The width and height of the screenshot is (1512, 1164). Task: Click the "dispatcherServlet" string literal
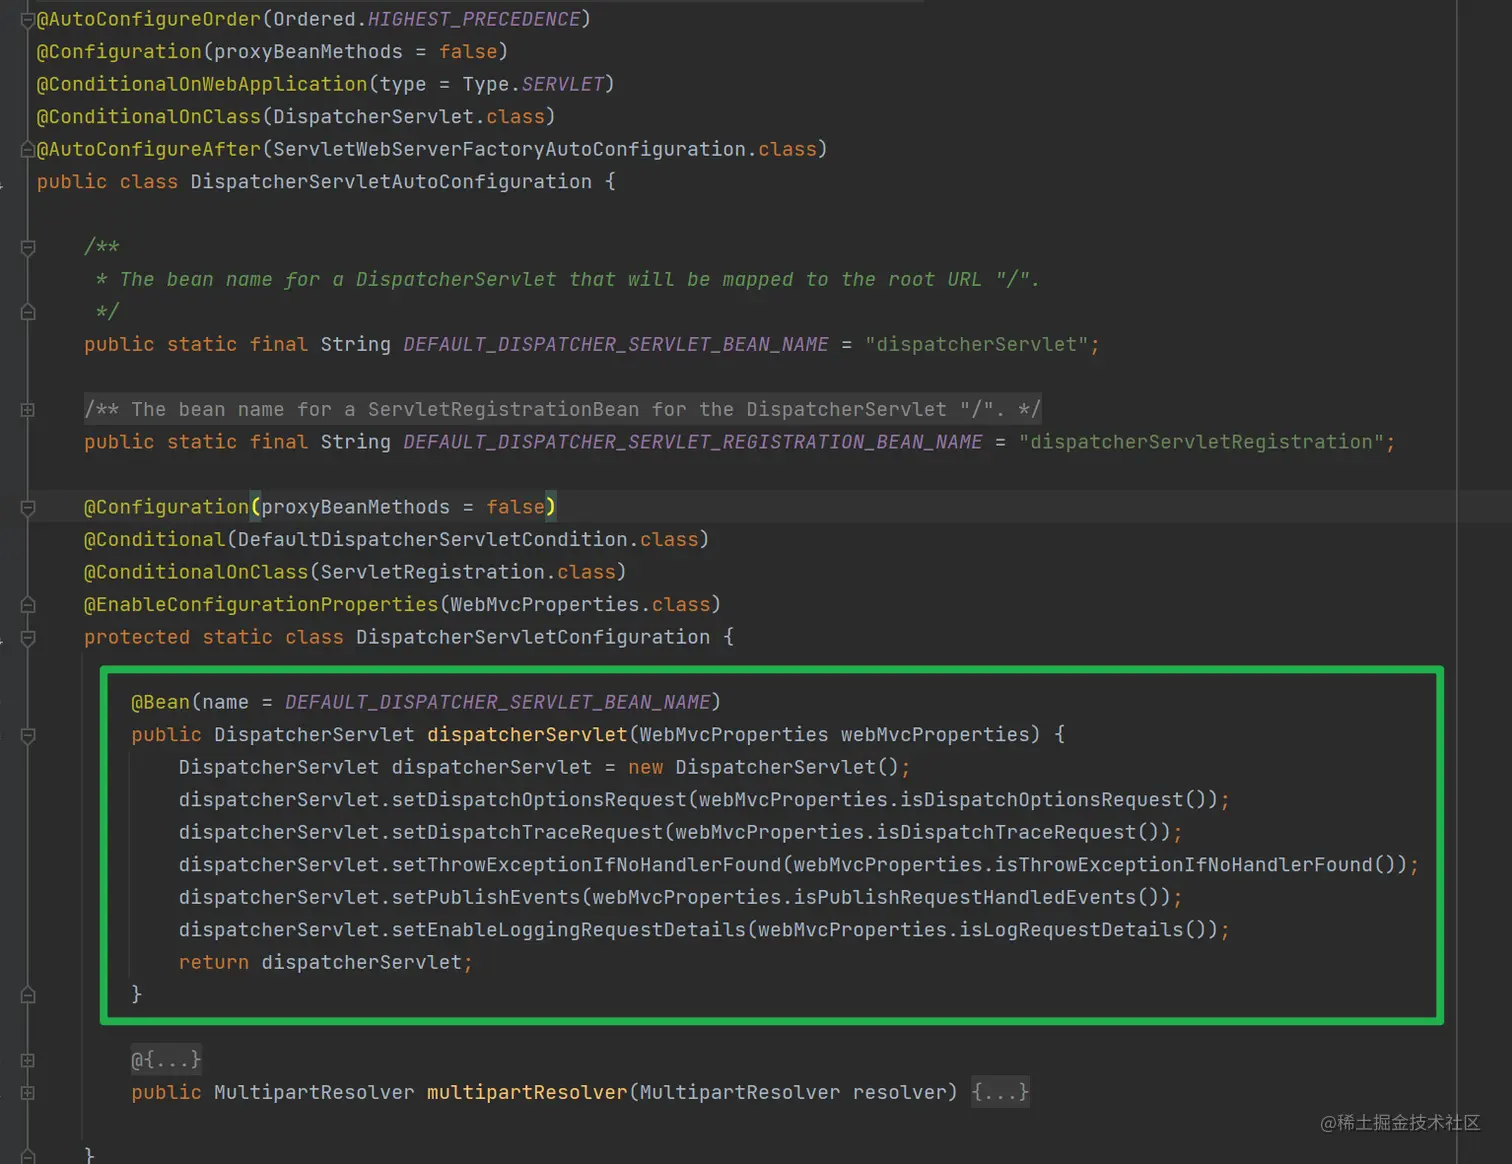tap(976, 344)
